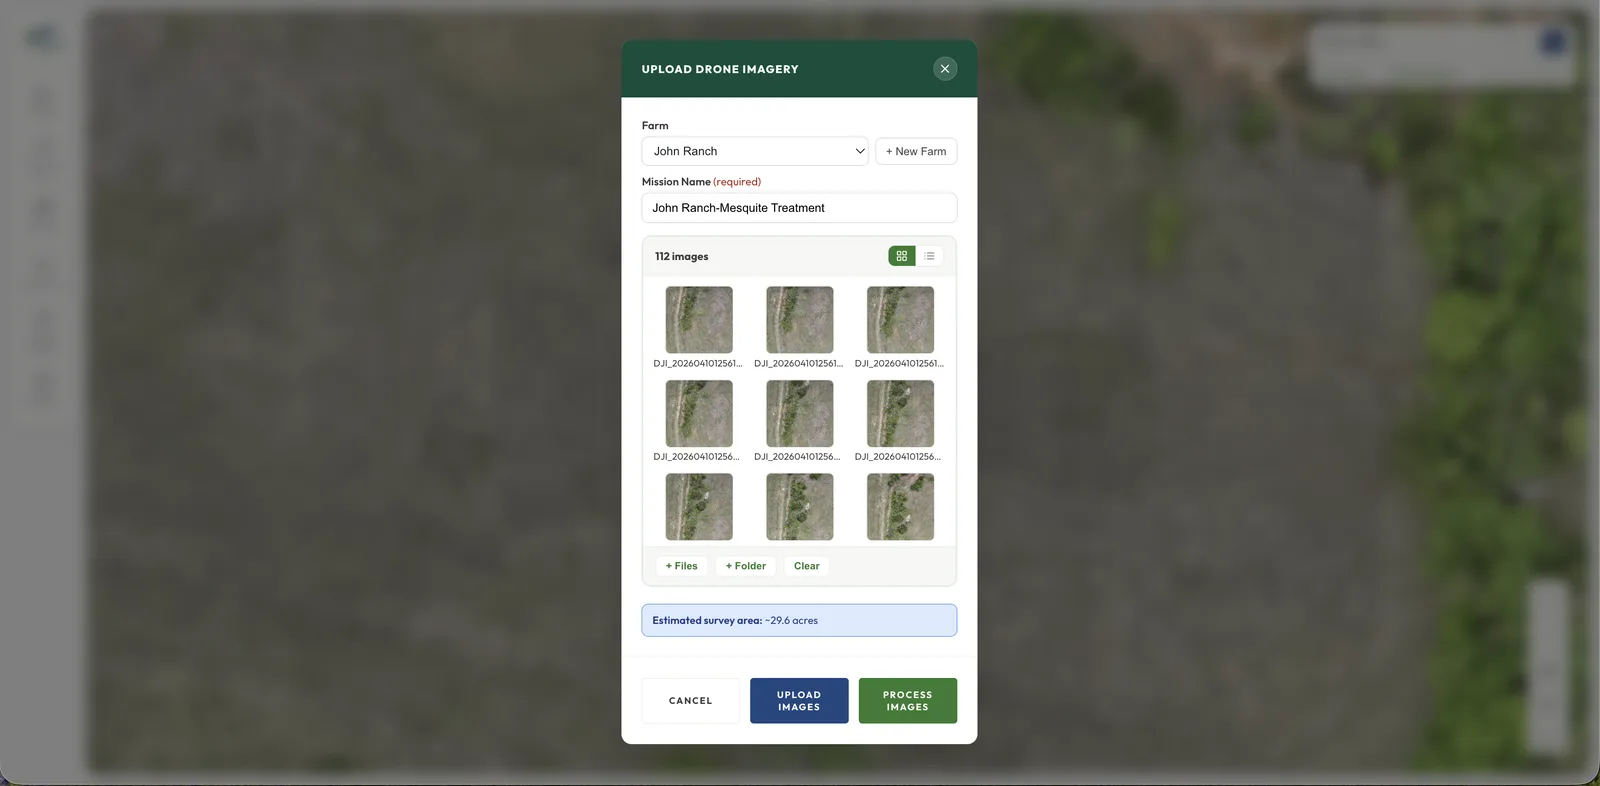Switch to grid view of images
The height and width of the screenshot is (786, 1600).
pos(902,256)
